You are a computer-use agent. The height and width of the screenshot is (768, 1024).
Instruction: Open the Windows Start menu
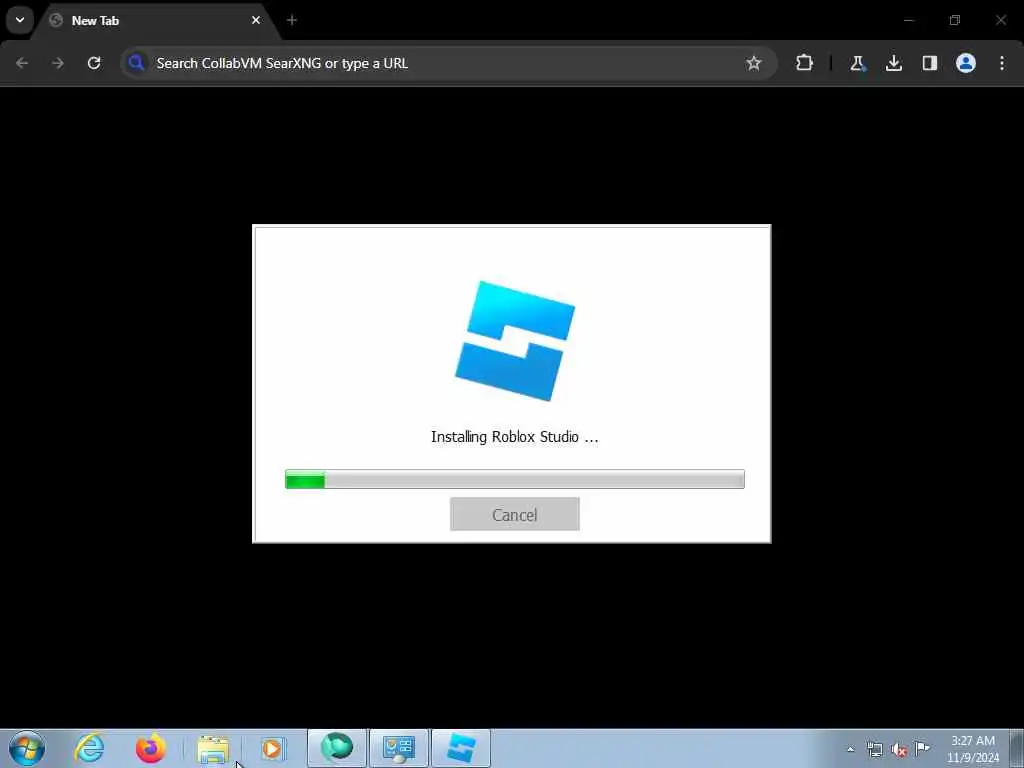tap(27, 748)
